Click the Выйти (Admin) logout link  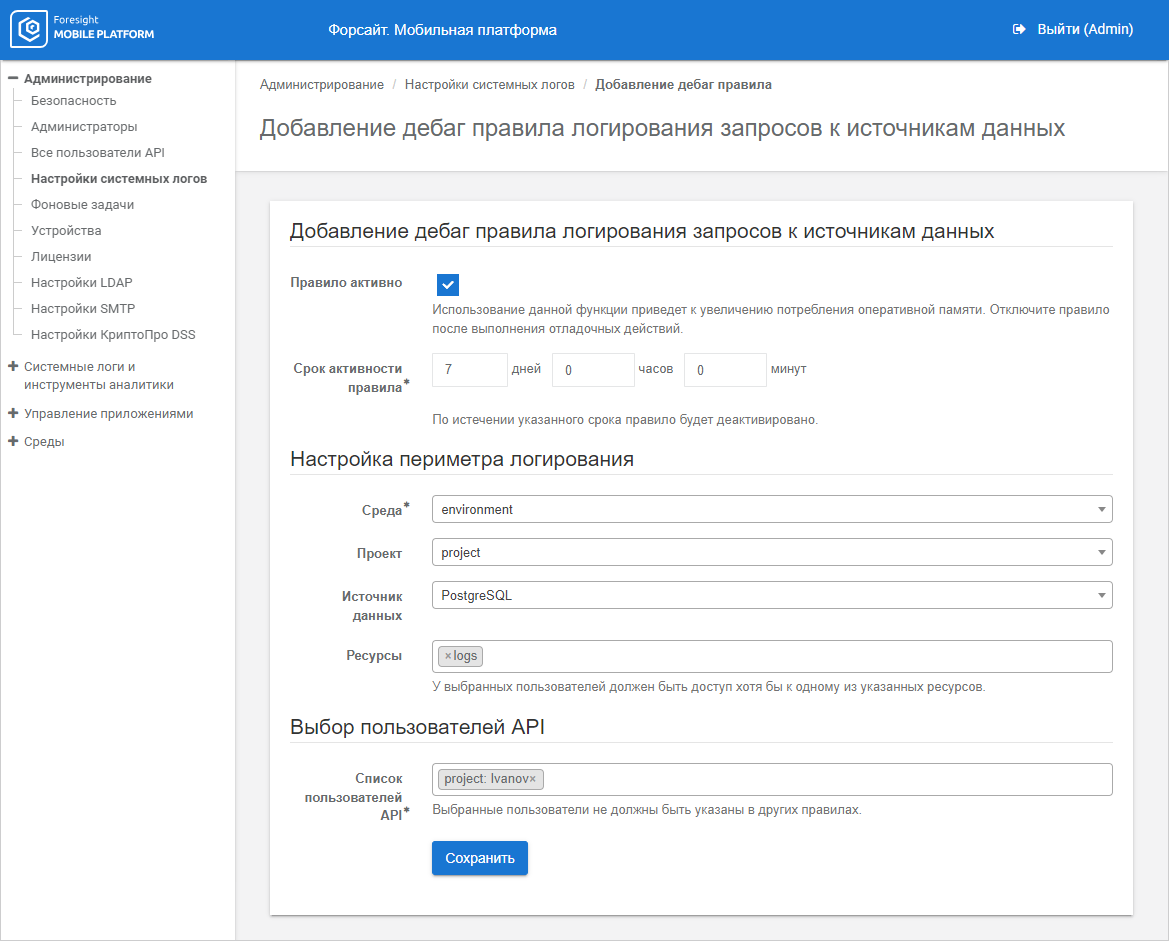coord(1084,30)
